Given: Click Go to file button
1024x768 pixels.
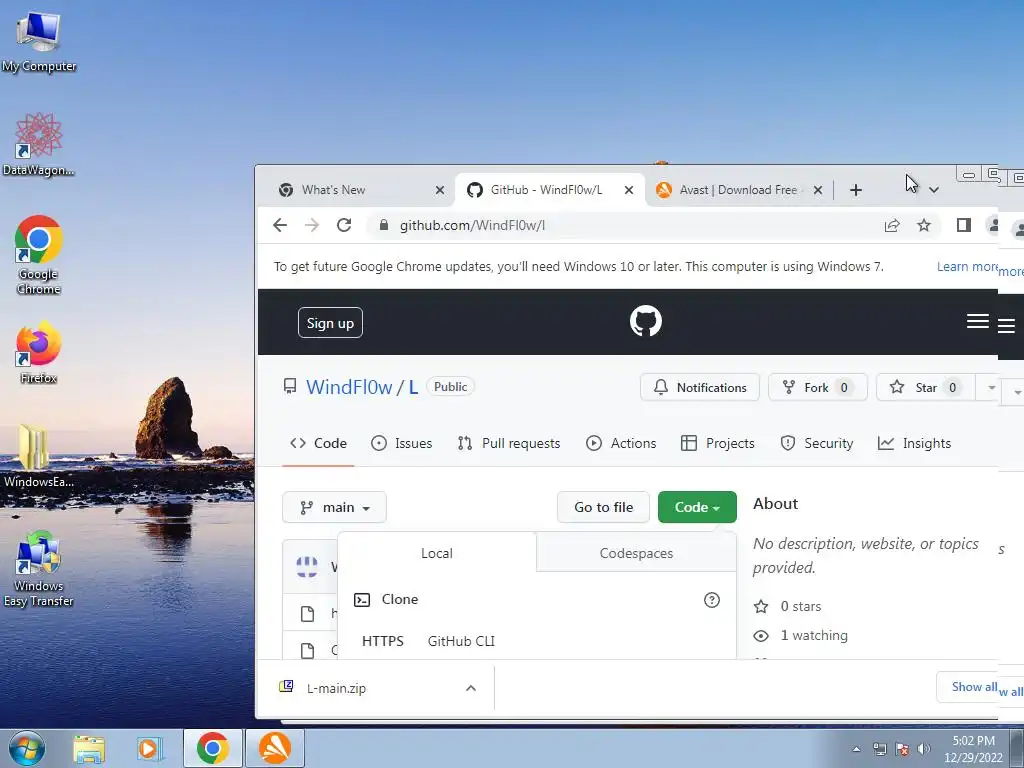Looking at the screenshot, I should tap(603, 507).
